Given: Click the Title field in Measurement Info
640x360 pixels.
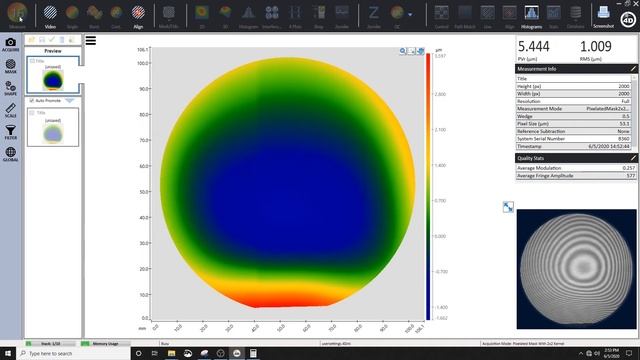Looking at the screenshot, I should (x=573, y=78).
